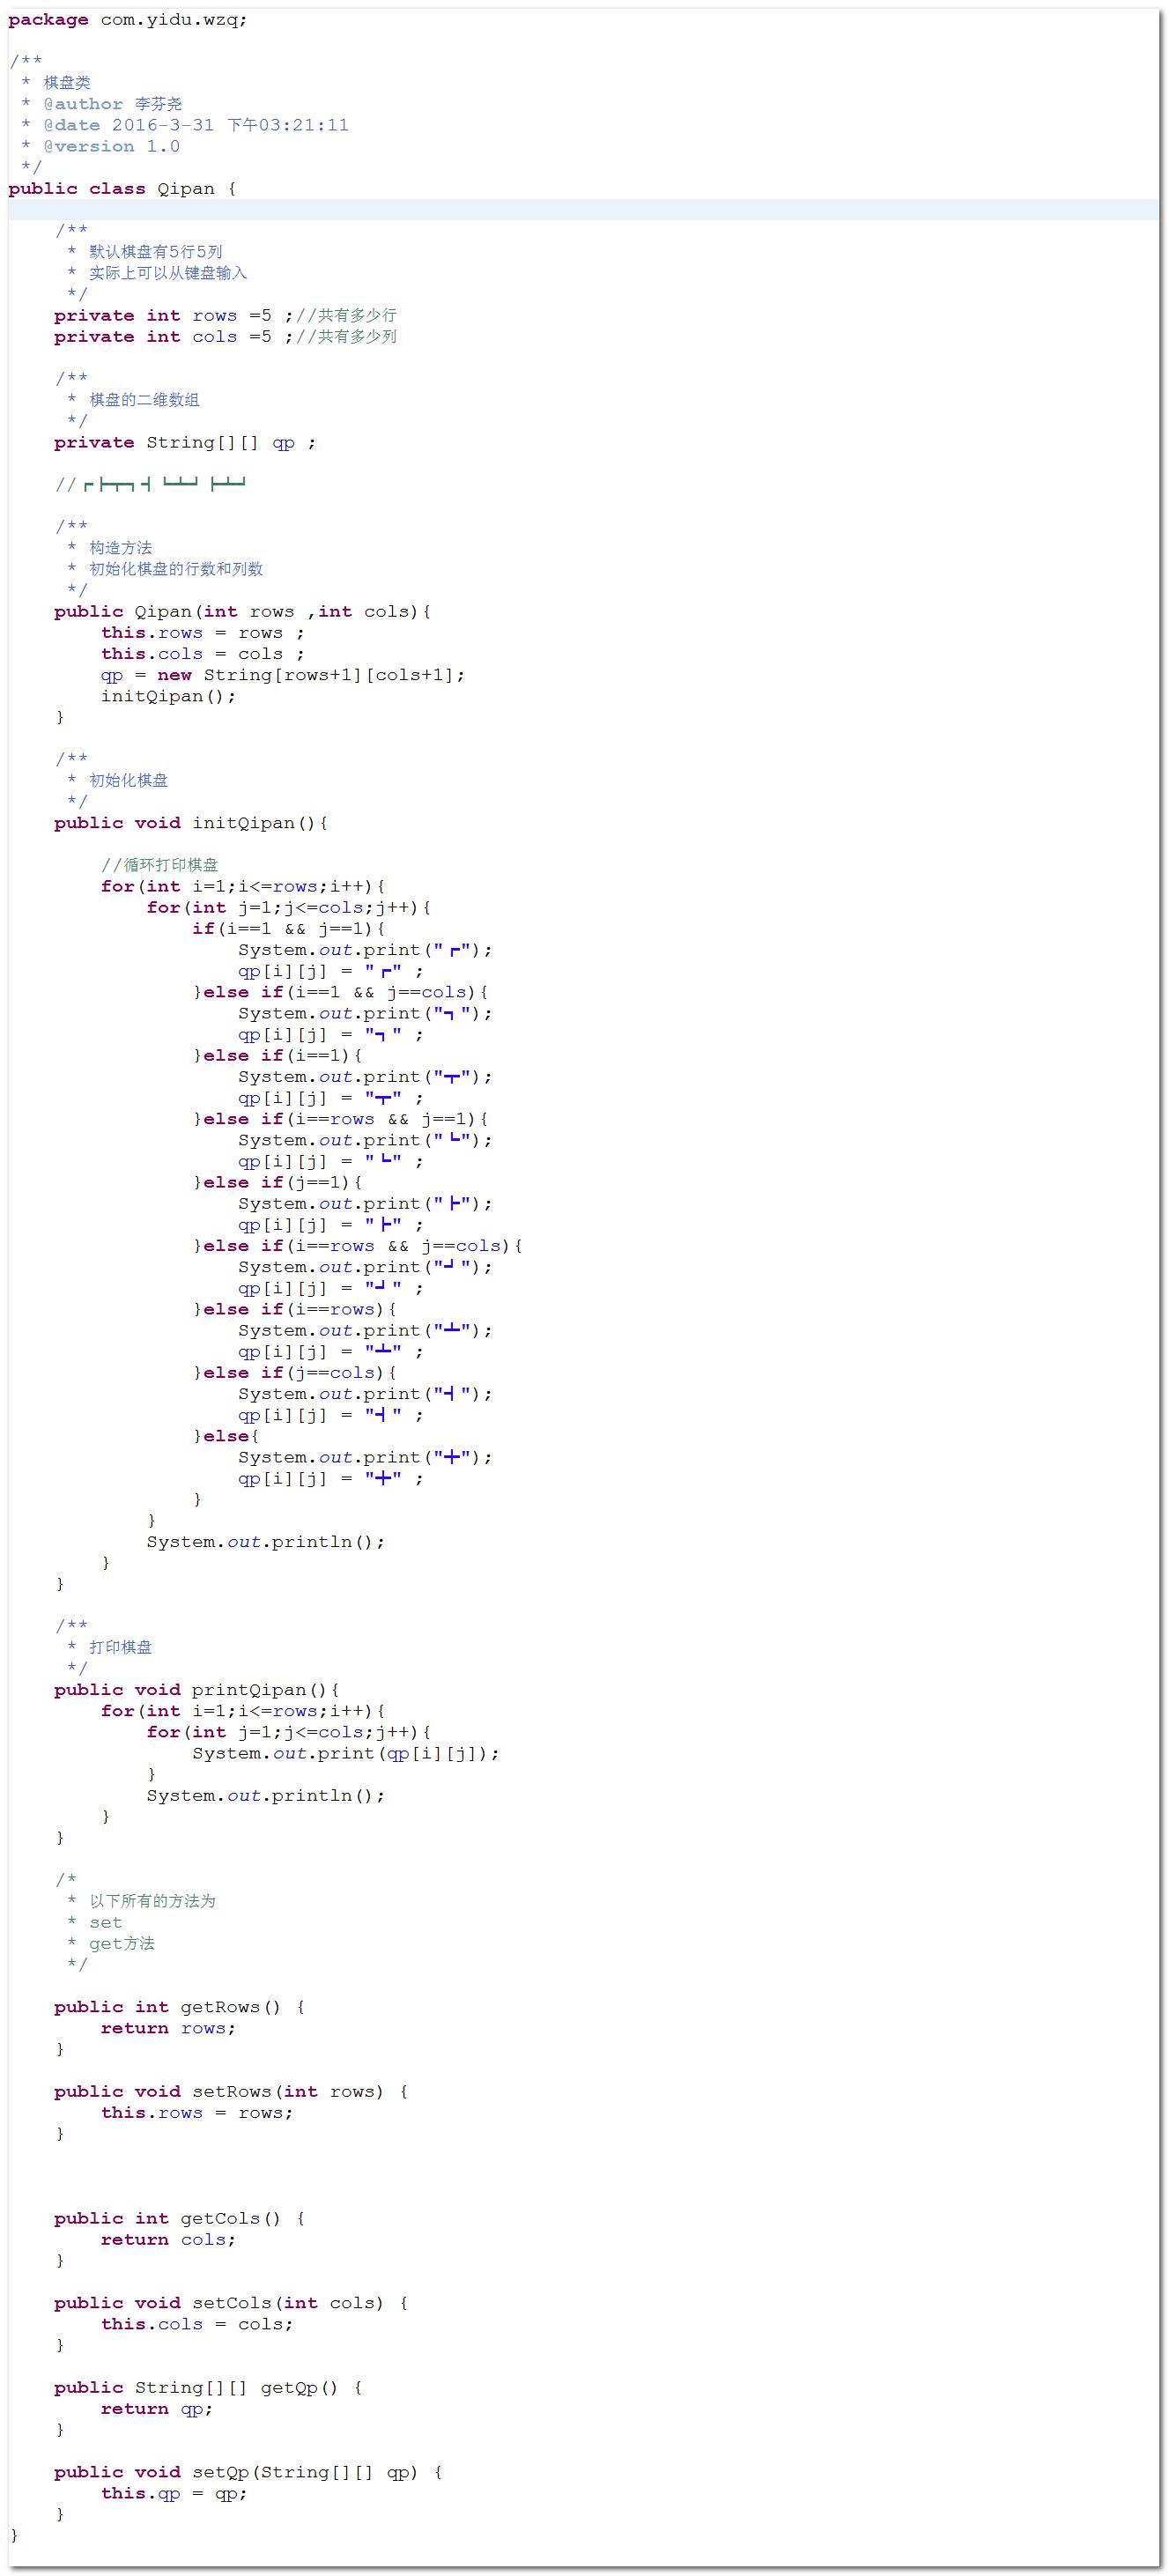This screenshot has width=1169, height=2576.
Task: Click the package keyword on the first line
Action: pos(47,20)
